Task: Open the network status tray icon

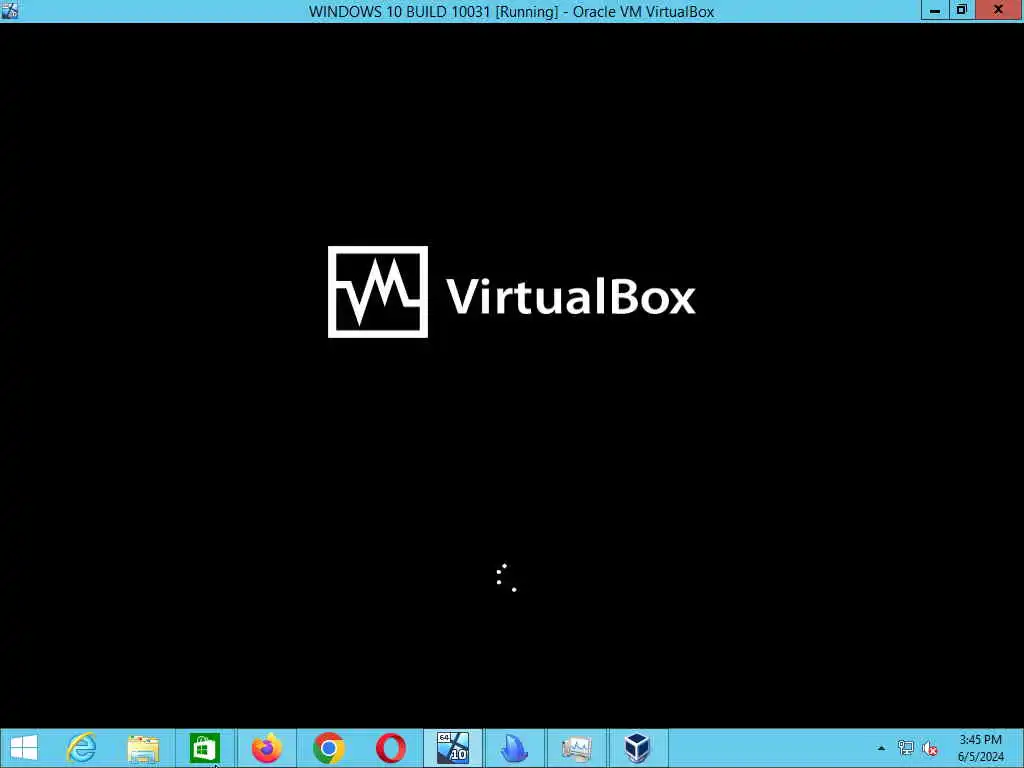Action: pyautogui.click(x=905, y=748)
